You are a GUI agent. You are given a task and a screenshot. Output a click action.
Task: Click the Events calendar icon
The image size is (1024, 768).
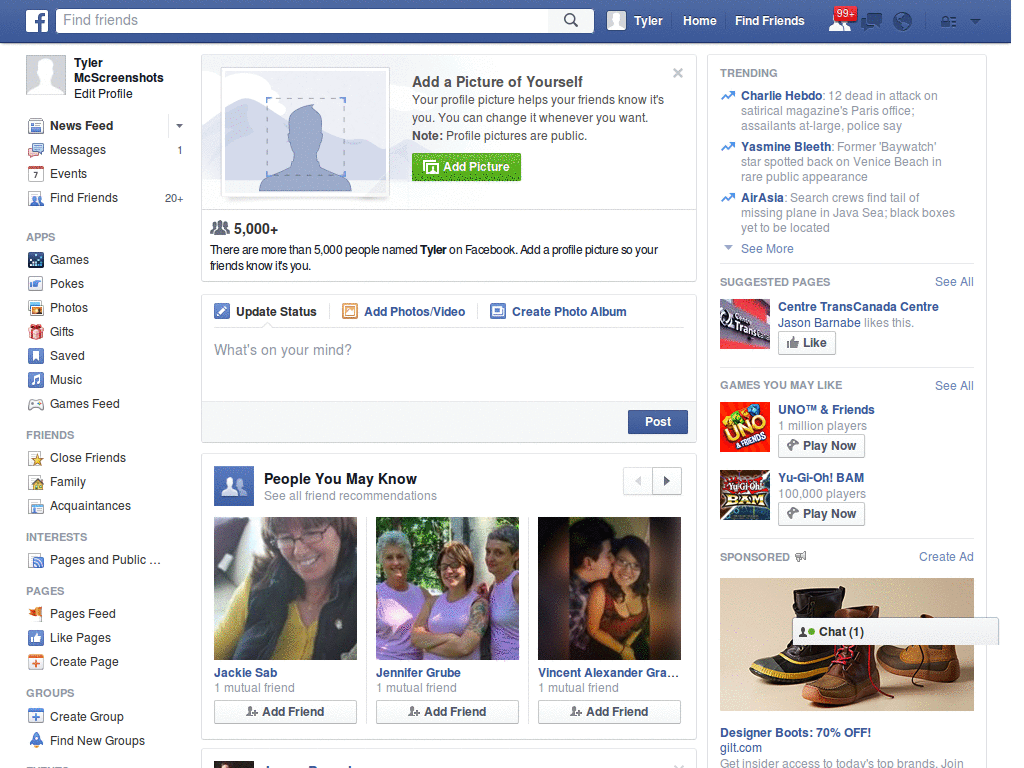pyautogui.click(x=36, y=174)
